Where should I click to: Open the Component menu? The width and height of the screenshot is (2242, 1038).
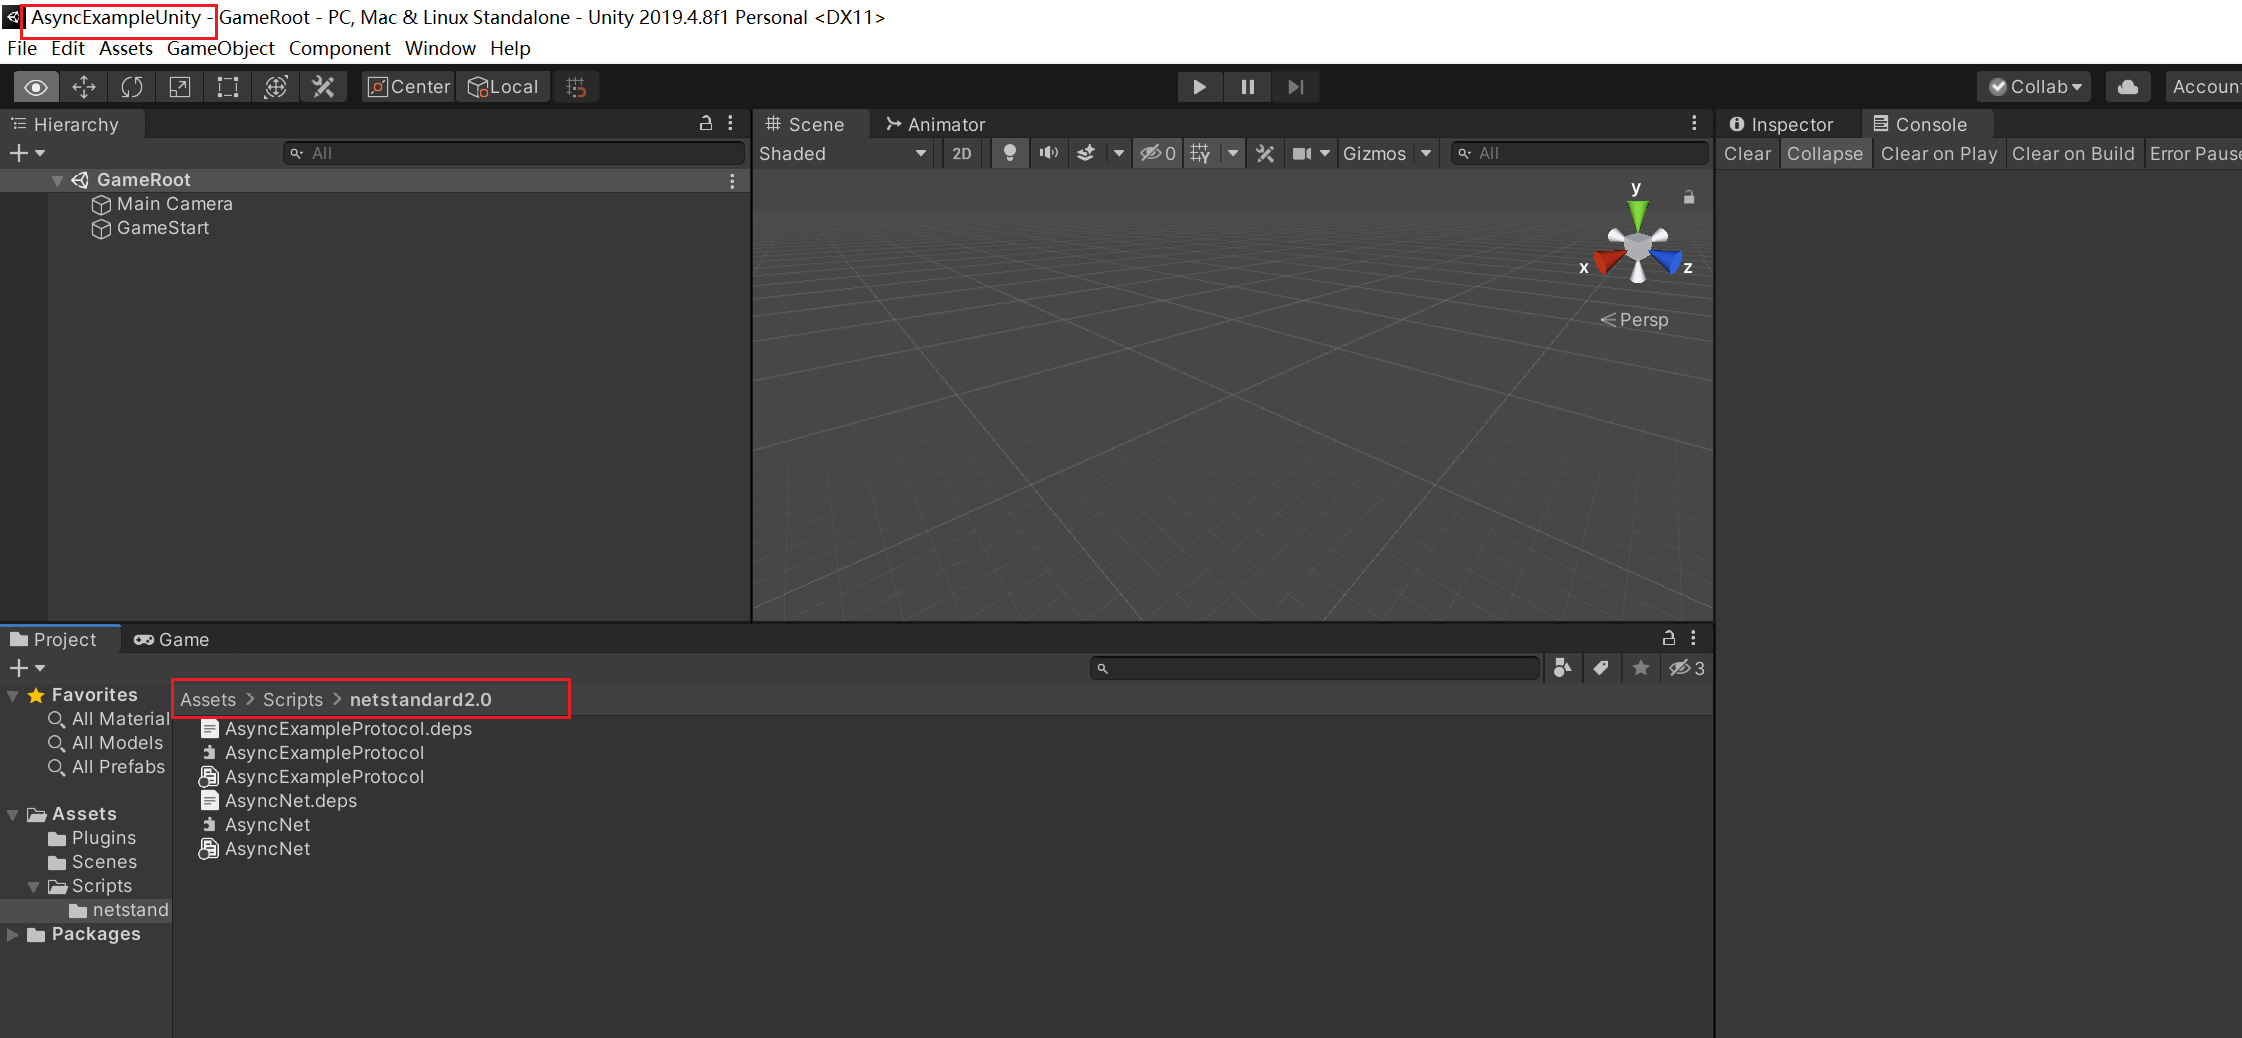(339, 48)
